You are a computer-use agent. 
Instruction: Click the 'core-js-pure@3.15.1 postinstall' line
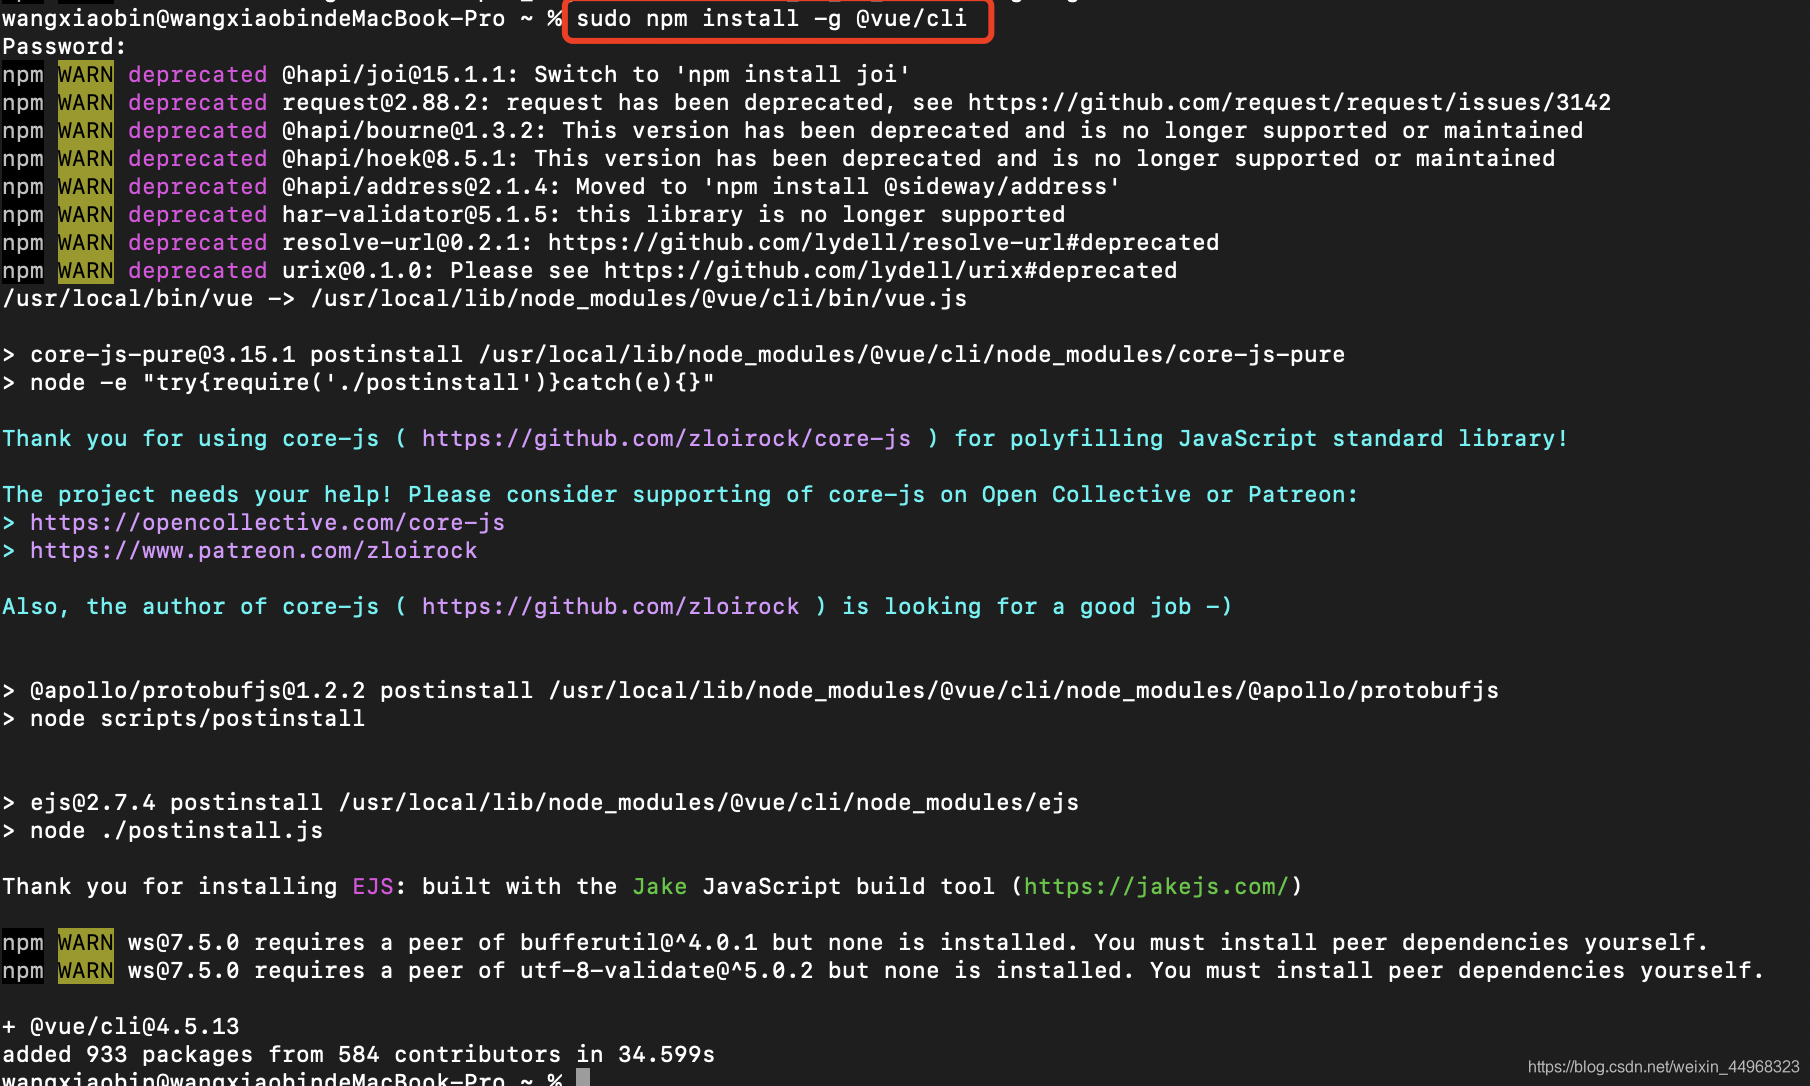pos(673,355)
